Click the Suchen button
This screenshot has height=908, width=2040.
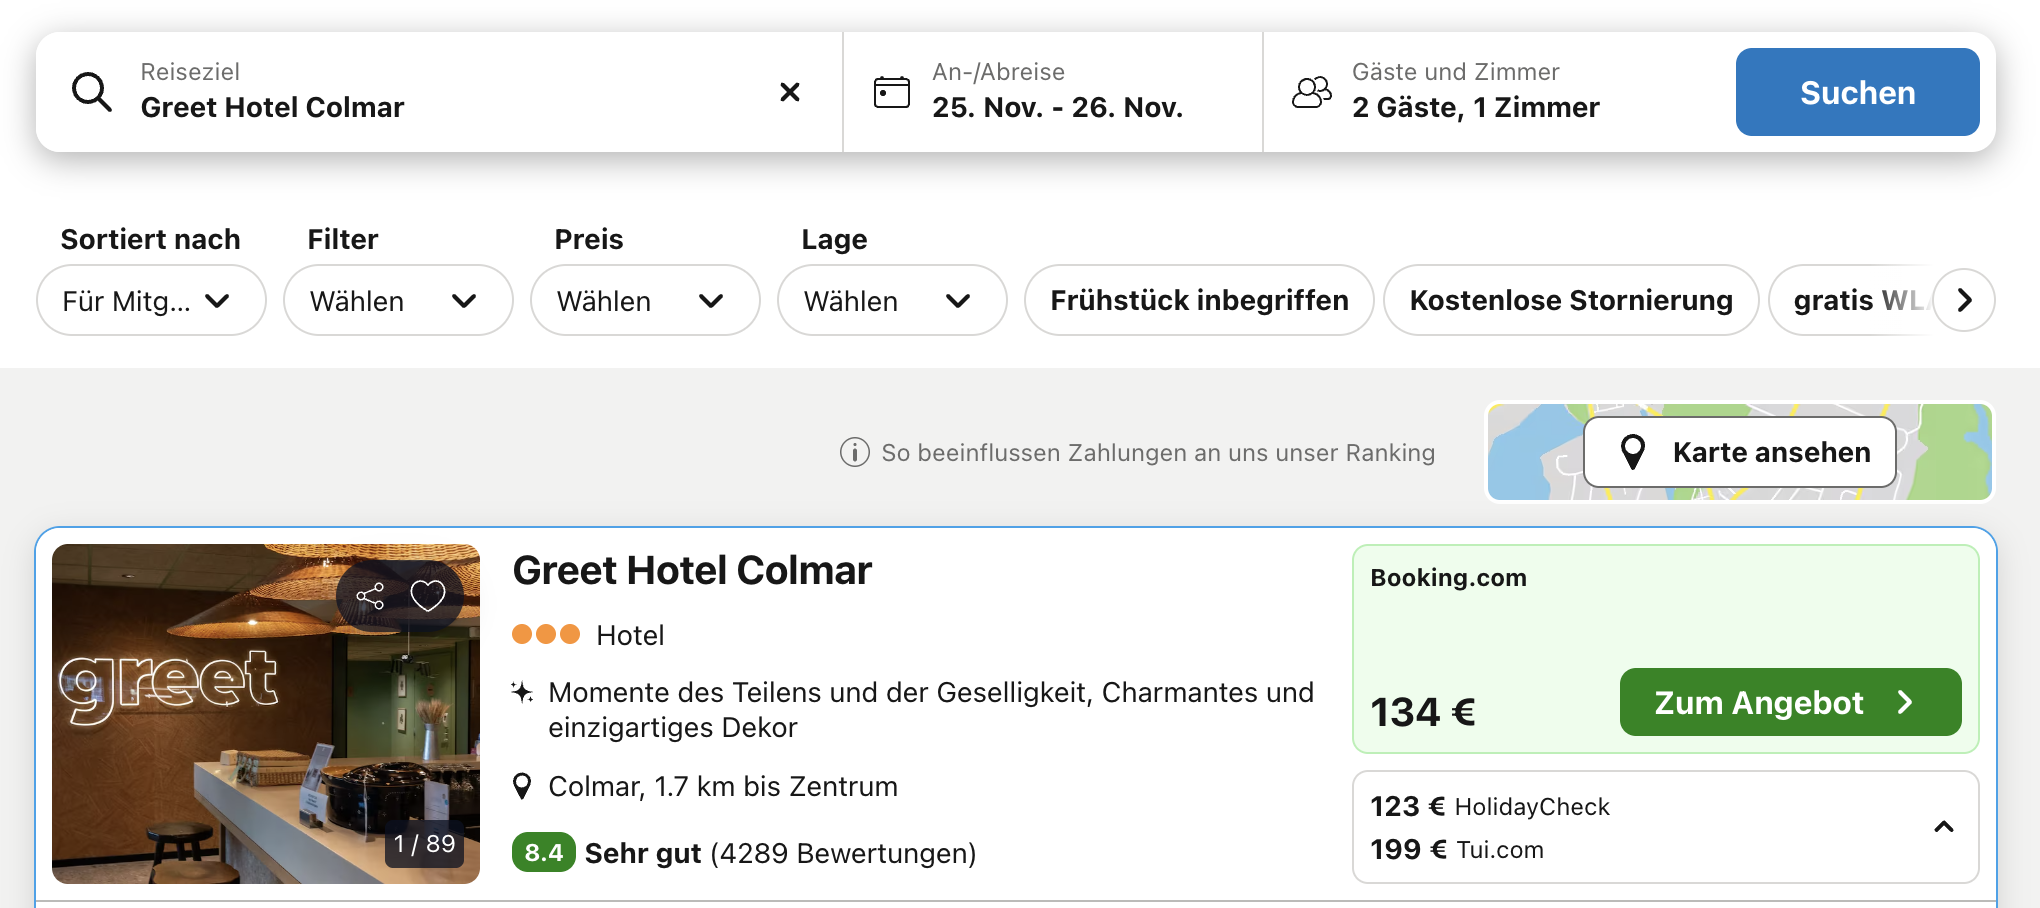pyautogui.click(x=1857, y=92)
